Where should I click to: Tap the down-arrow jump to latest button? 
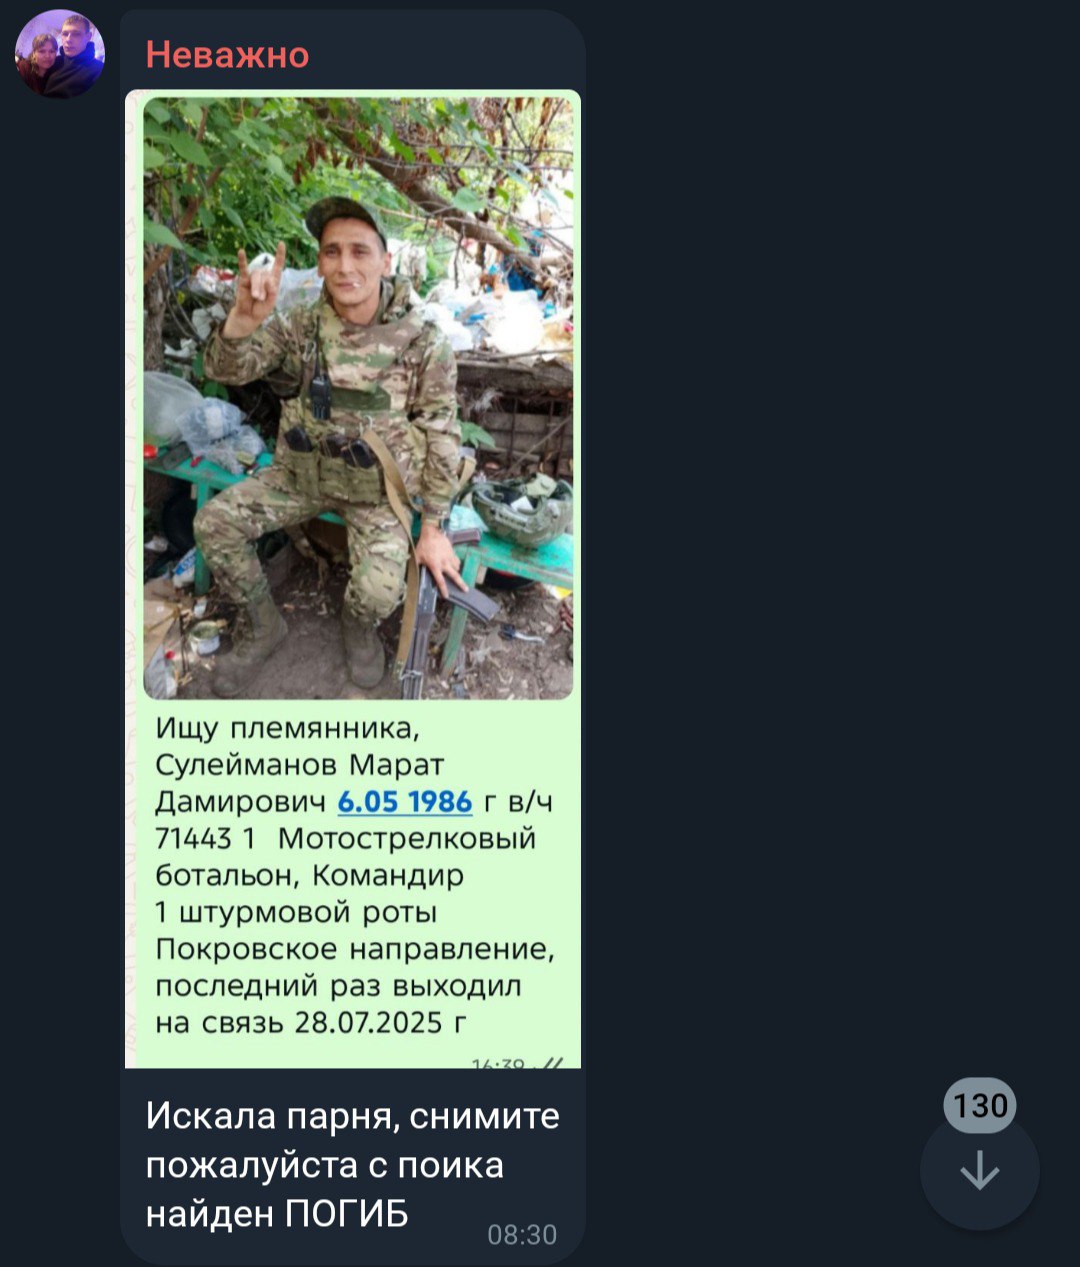(980, 1170)
